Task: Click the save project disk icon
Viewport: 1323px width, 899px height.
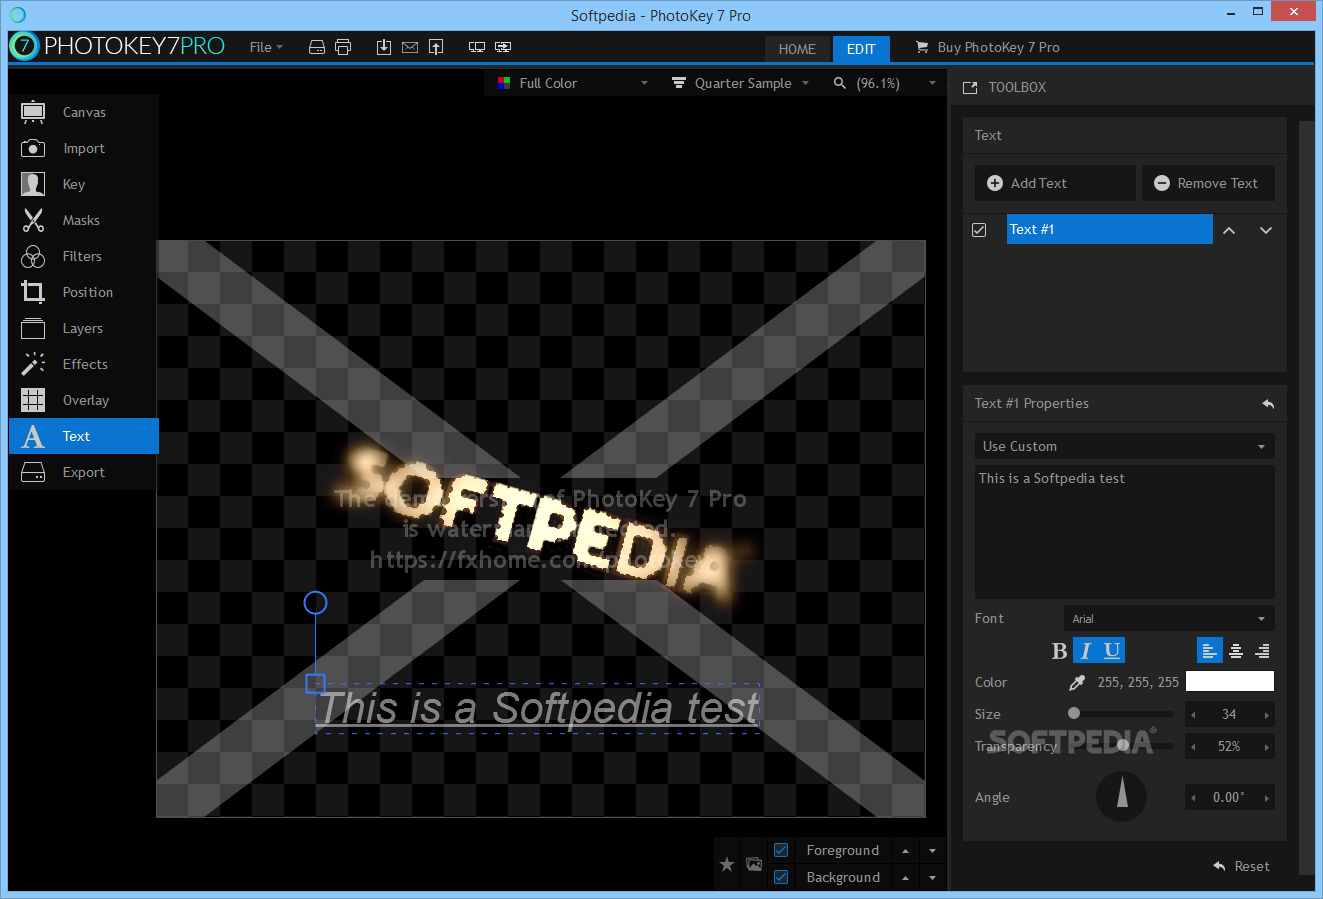Action: tap(317, 47)
